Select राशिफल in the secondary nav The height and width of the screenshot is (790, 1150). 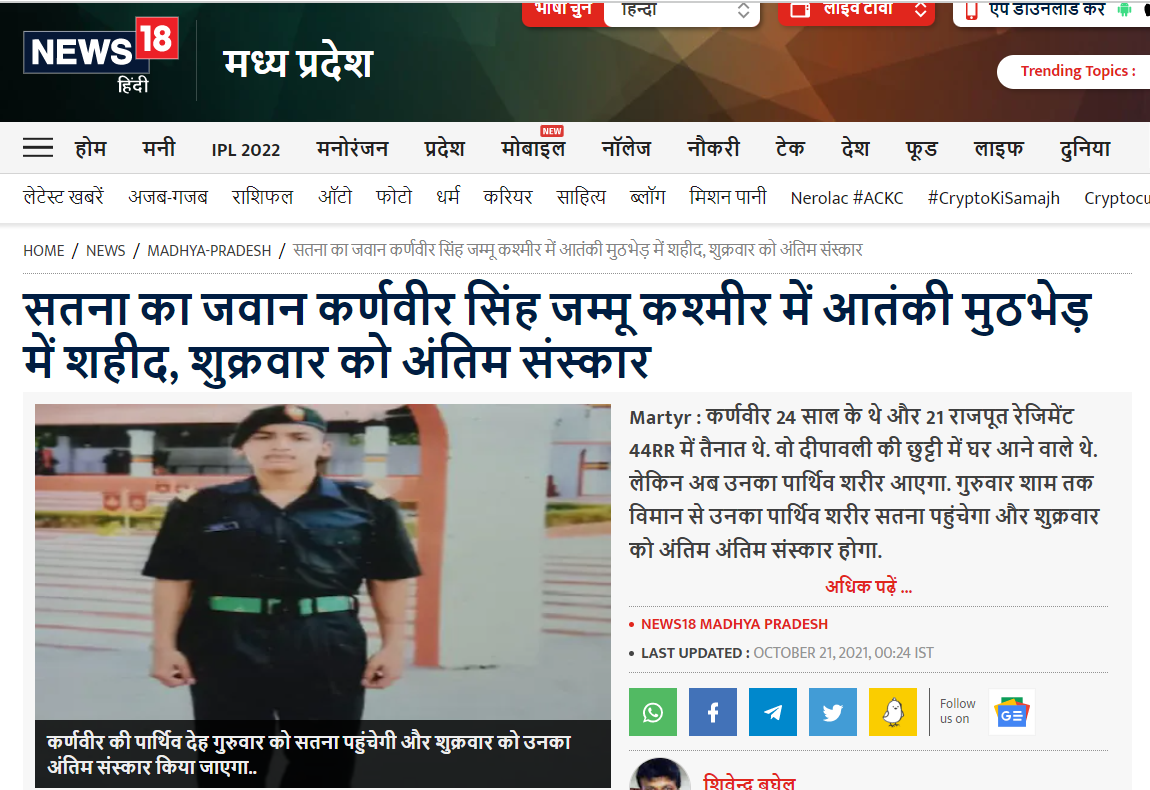pos(262,198)
